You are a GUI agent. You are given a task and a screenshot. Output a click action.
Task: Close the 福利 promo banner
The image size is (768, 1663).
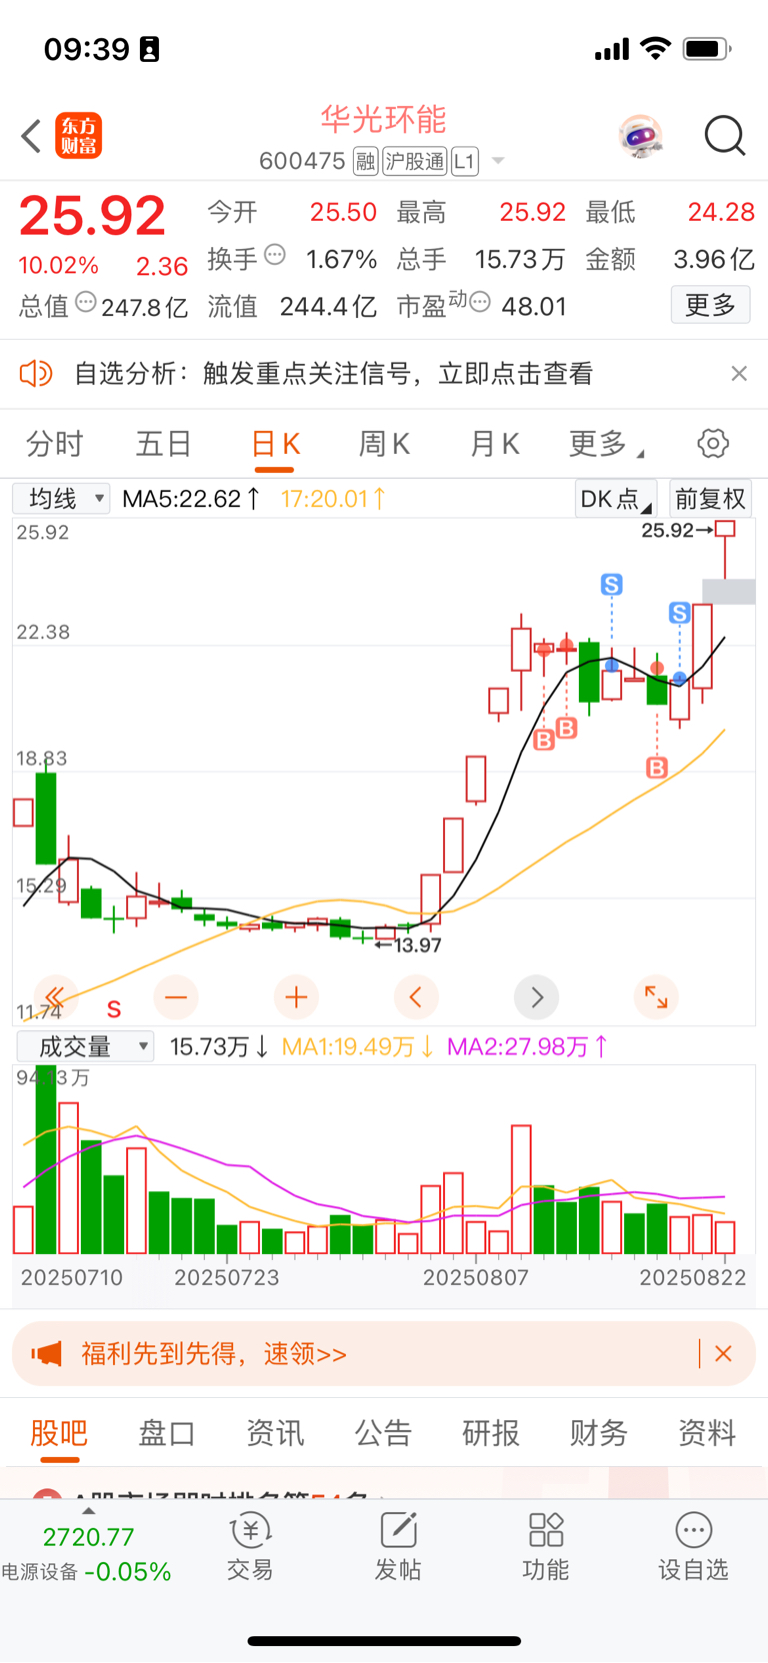(723, 1354)
